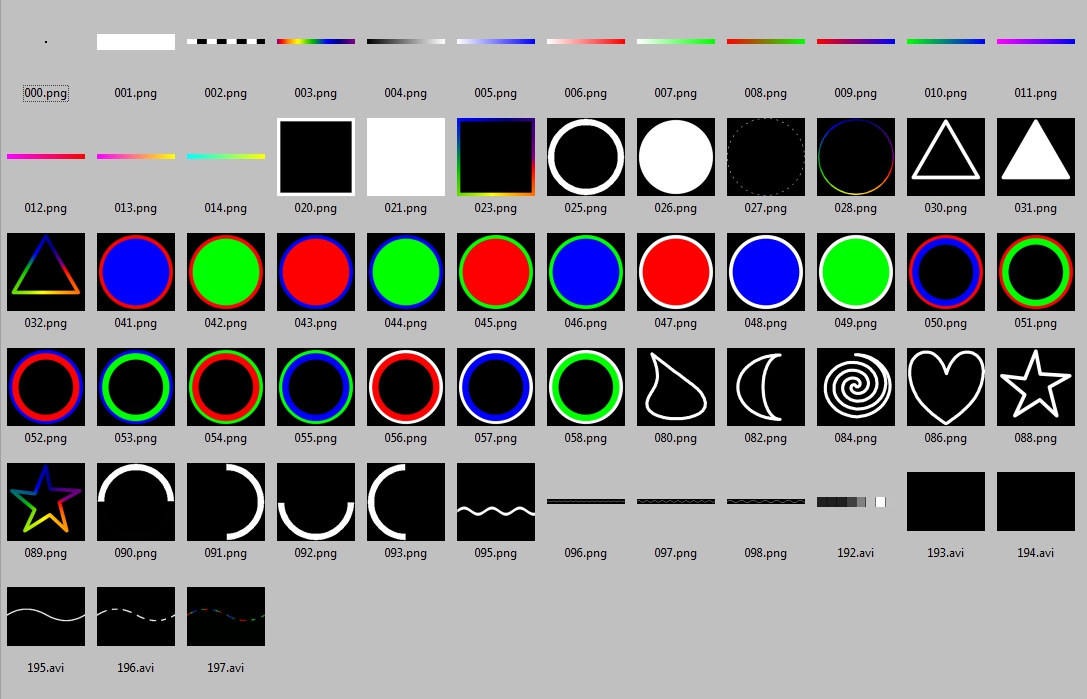Select blue circle with red ring 041.png
This screenshot has width=1087, height=699.
pyautogui.click(x=136, y=272)
